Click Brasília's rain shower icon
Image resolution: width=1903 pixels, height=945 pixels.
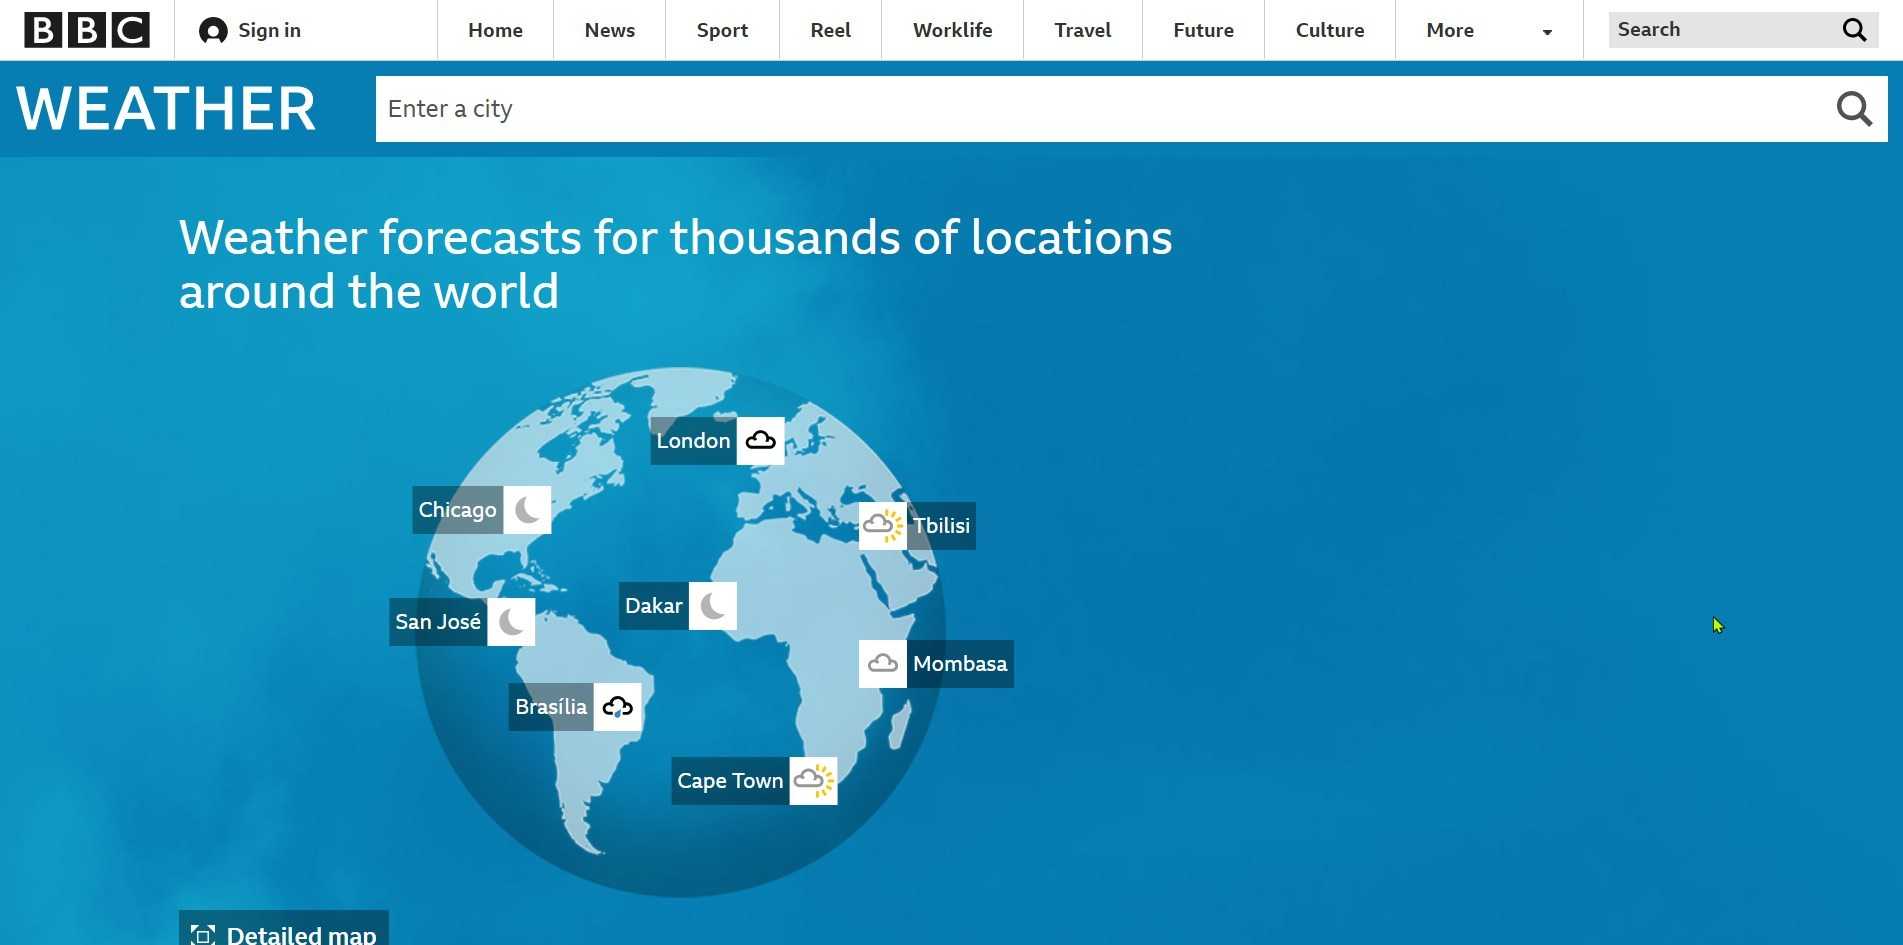pyautogui.click(x=617, y=707)
